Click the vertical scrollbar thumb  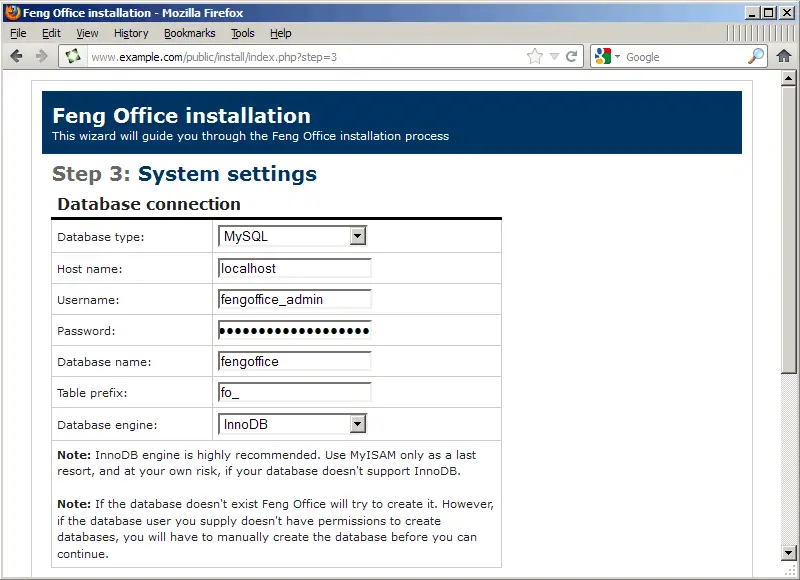pyautogui.click(x=788, y=230)
